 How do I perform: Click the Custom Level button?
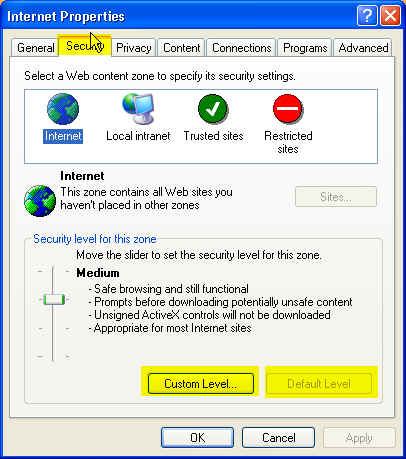pyautogui.click(x=201, y=383)
